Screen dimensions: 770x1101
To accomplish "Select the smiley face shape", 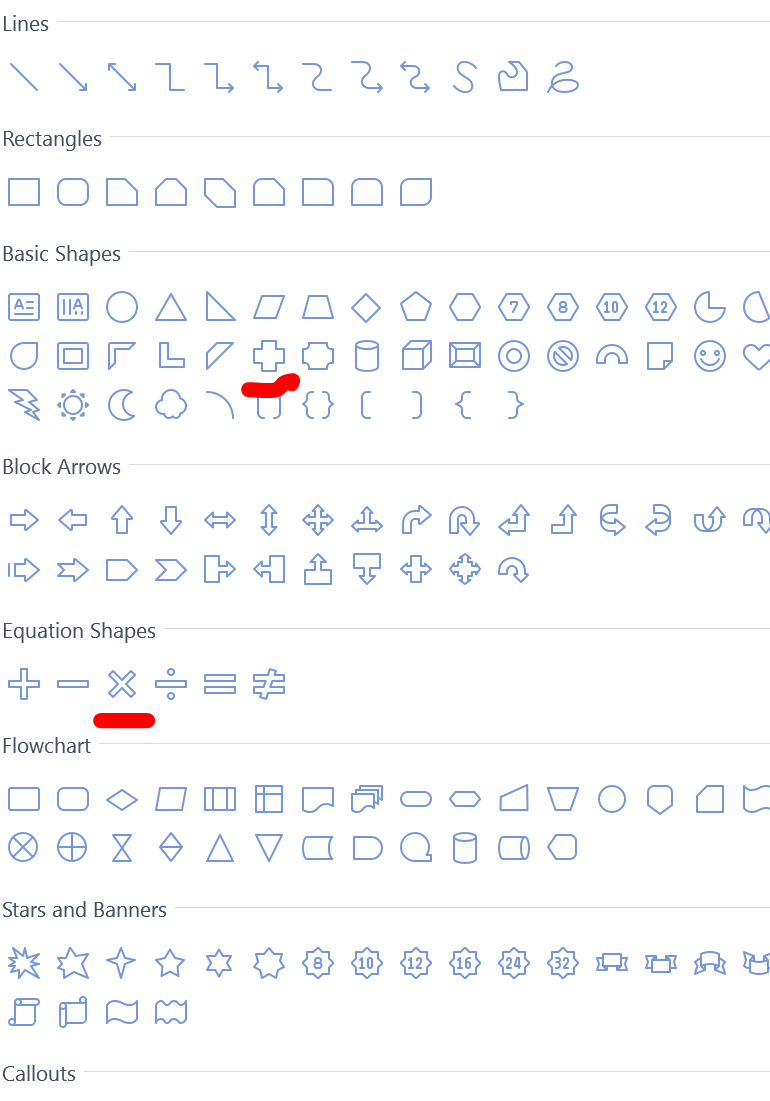I will tap(710, 356).
